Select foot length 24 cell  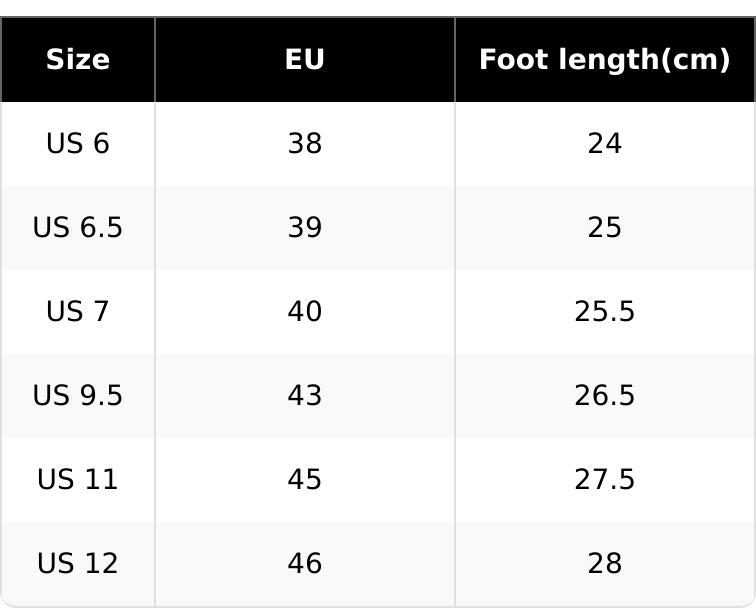tap(604, 144)
